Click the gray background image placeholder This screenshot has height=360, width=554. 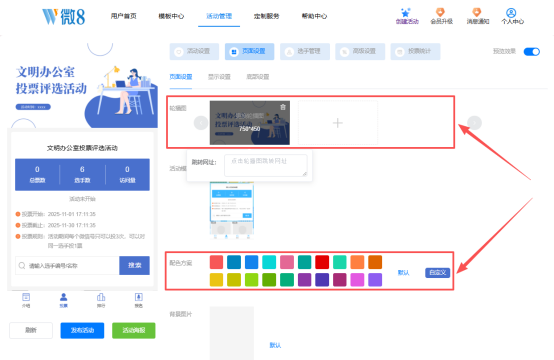(x=232, y=333)
